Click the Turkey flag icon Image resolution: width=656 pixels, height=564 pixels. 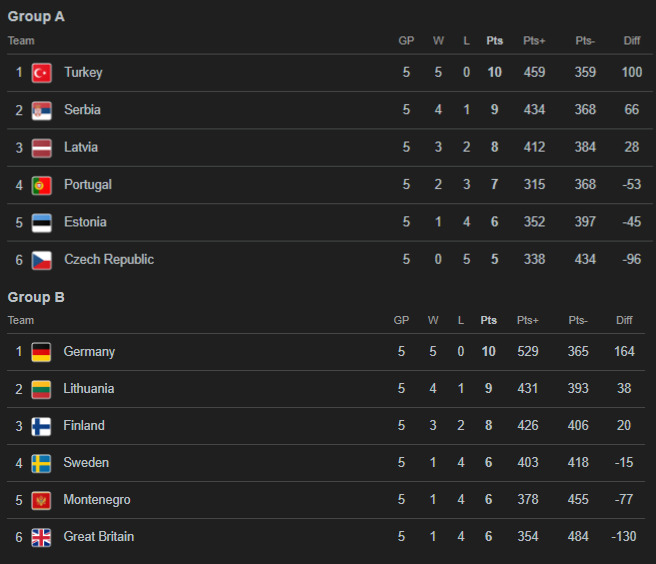(41, 72)
